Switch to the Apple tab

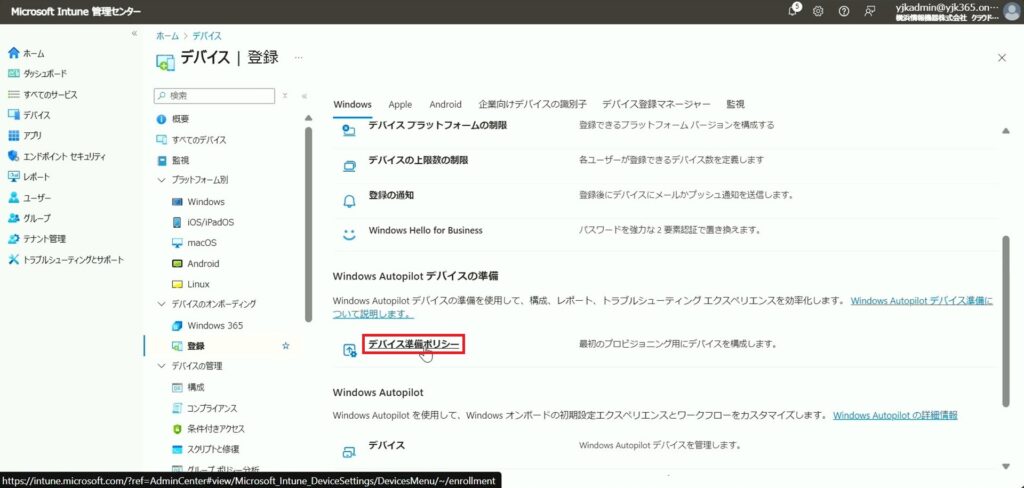(400, 104)
